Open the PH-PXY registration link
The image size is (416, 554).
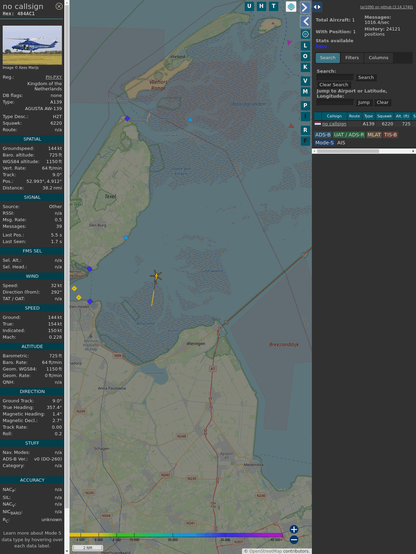click(x=54, y=77)
